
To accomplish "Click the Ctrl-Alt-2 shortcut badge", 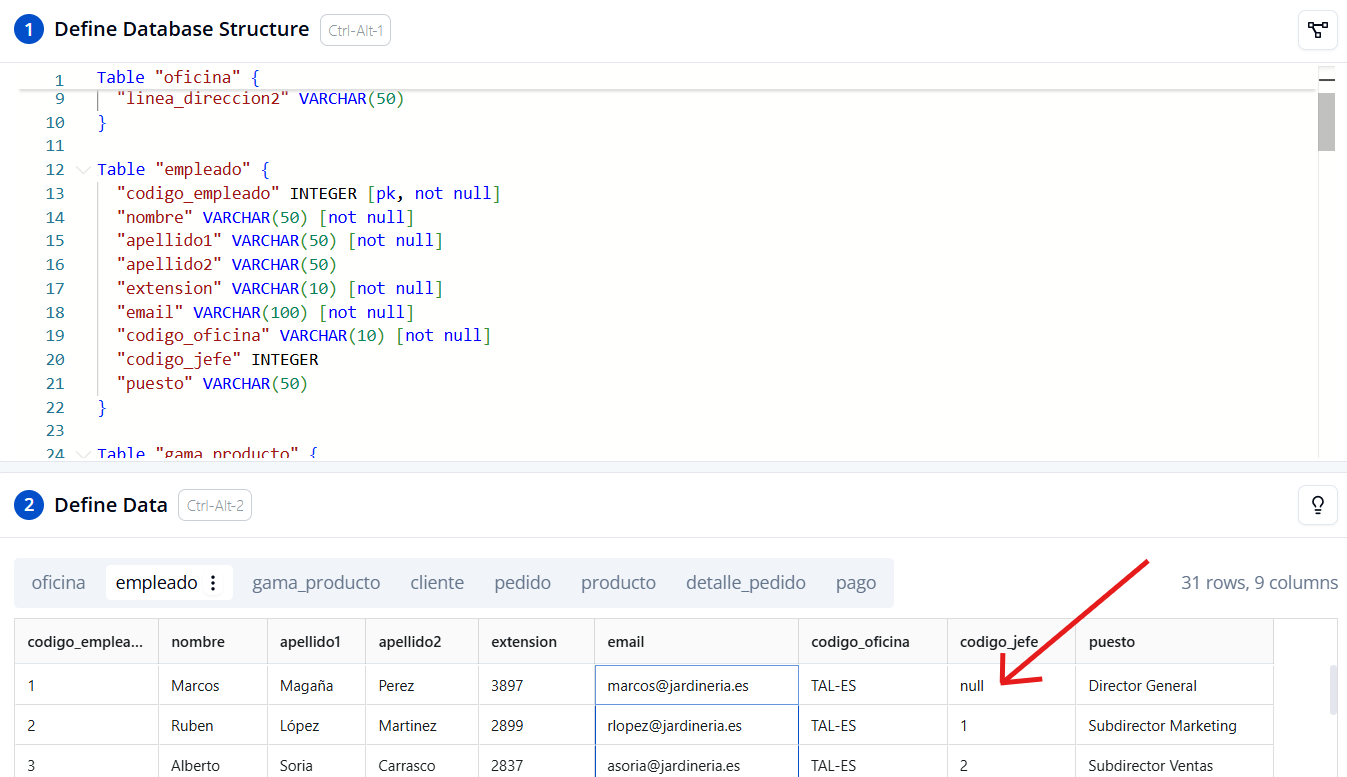I will (215, 506).
